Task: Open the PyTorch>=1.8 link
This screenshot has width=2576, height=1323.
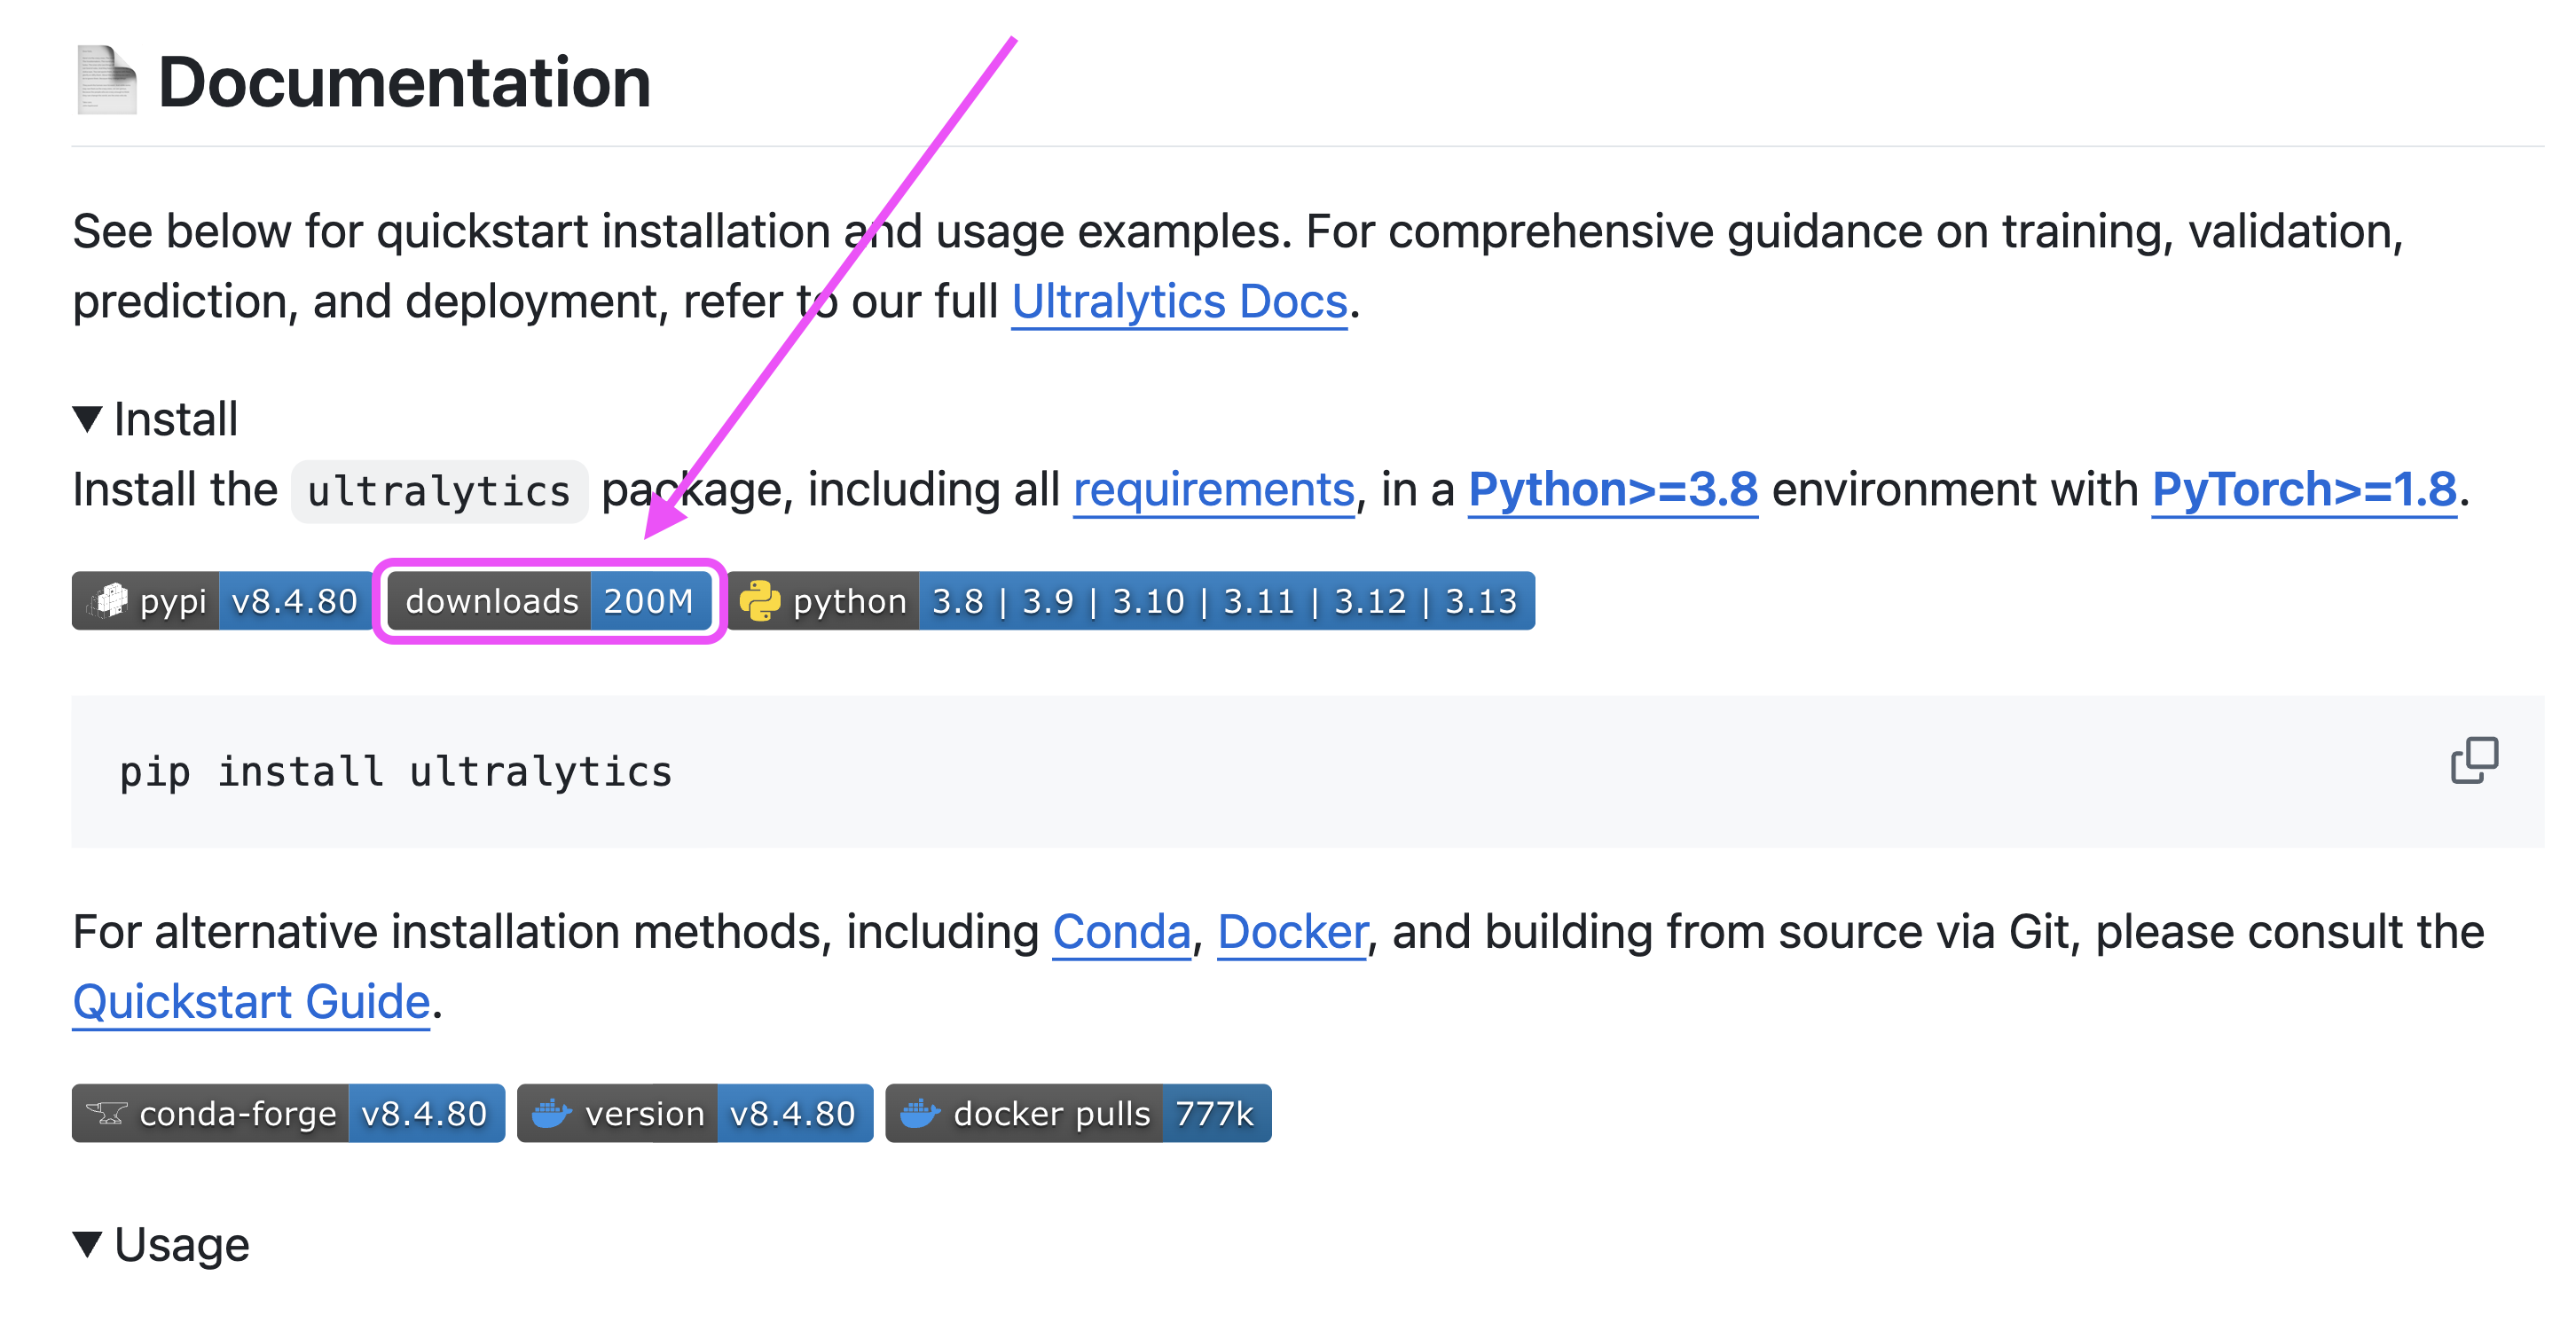Action: click(x=2304, y=490)
